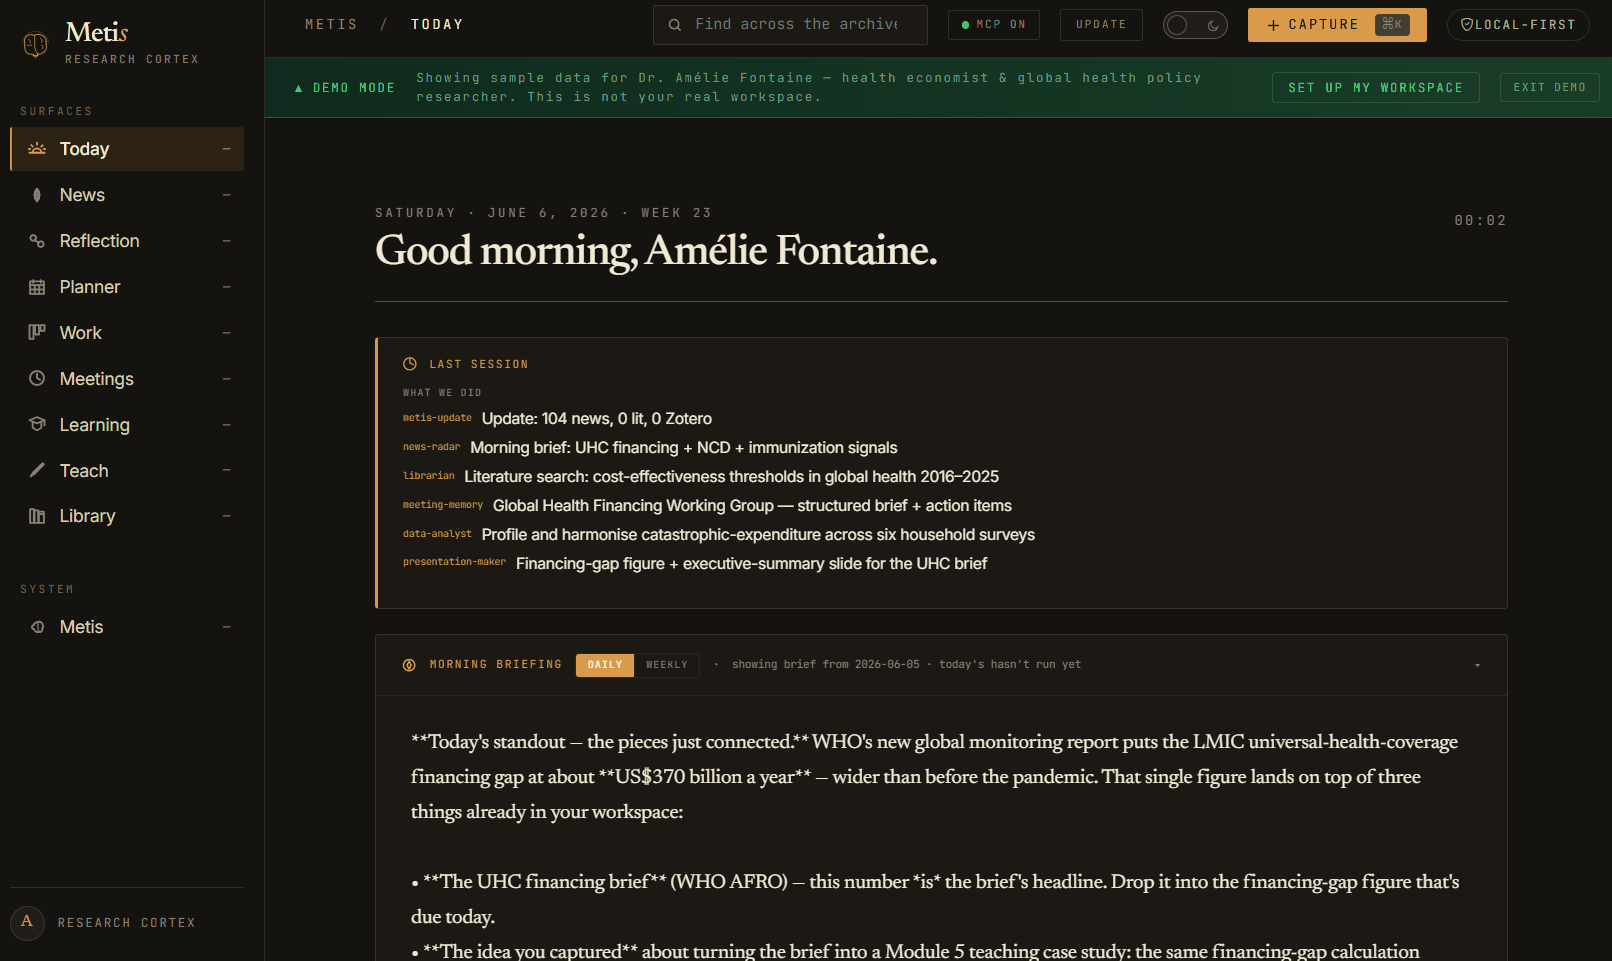Expand the Reflection section
1612x961 pixels.
click(x=227, y=241)
